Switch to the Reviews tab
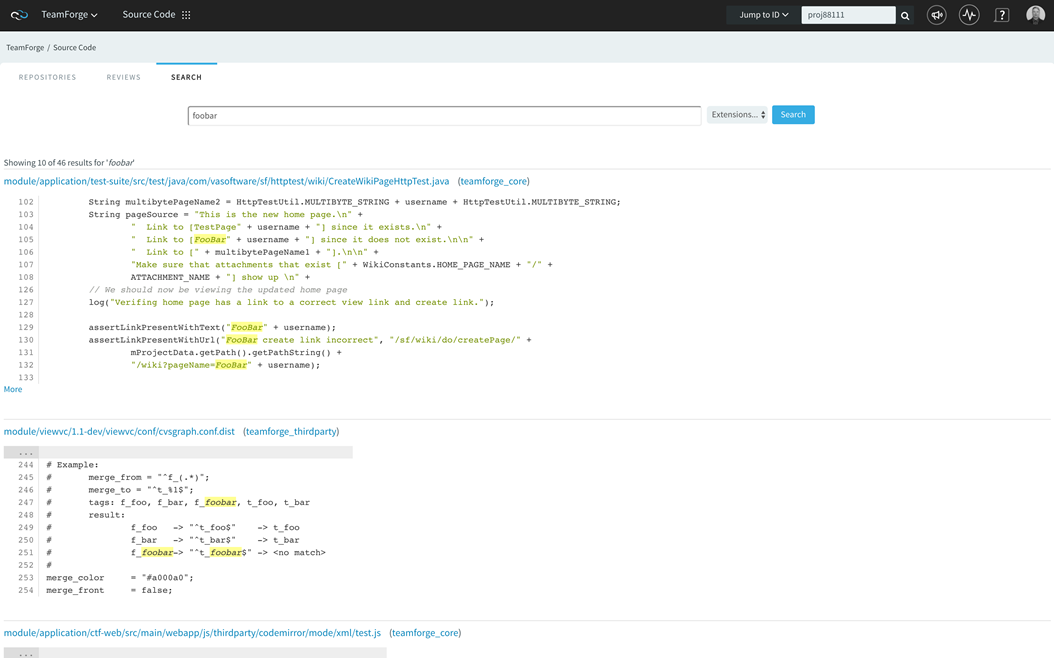 (124, 77)
